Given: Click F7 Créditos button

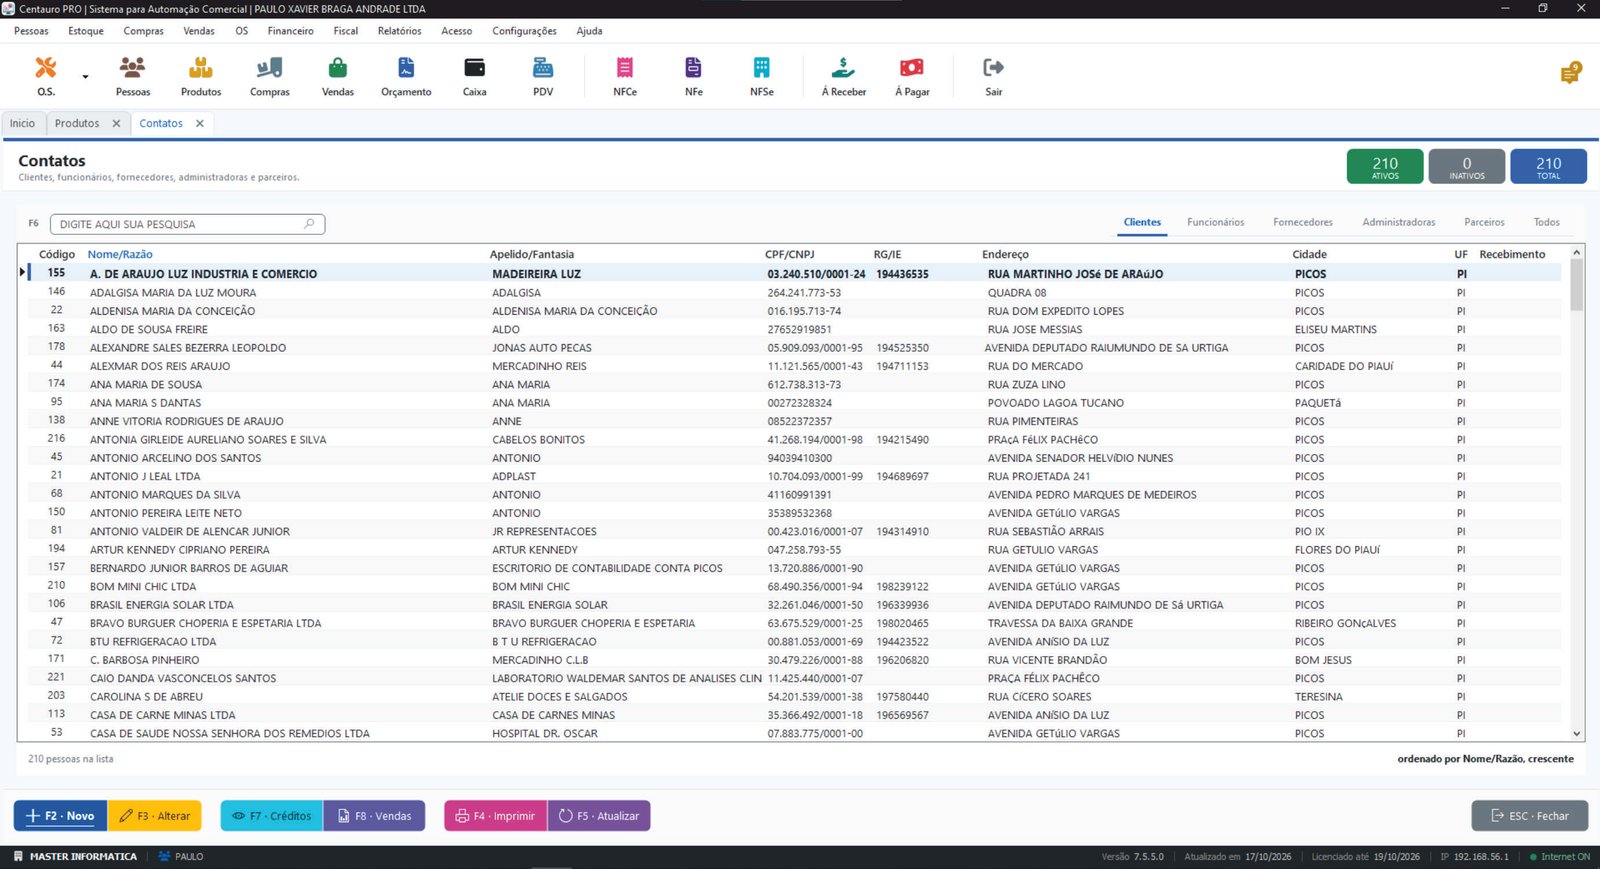Looking at the screenshot, I should 272,816.
